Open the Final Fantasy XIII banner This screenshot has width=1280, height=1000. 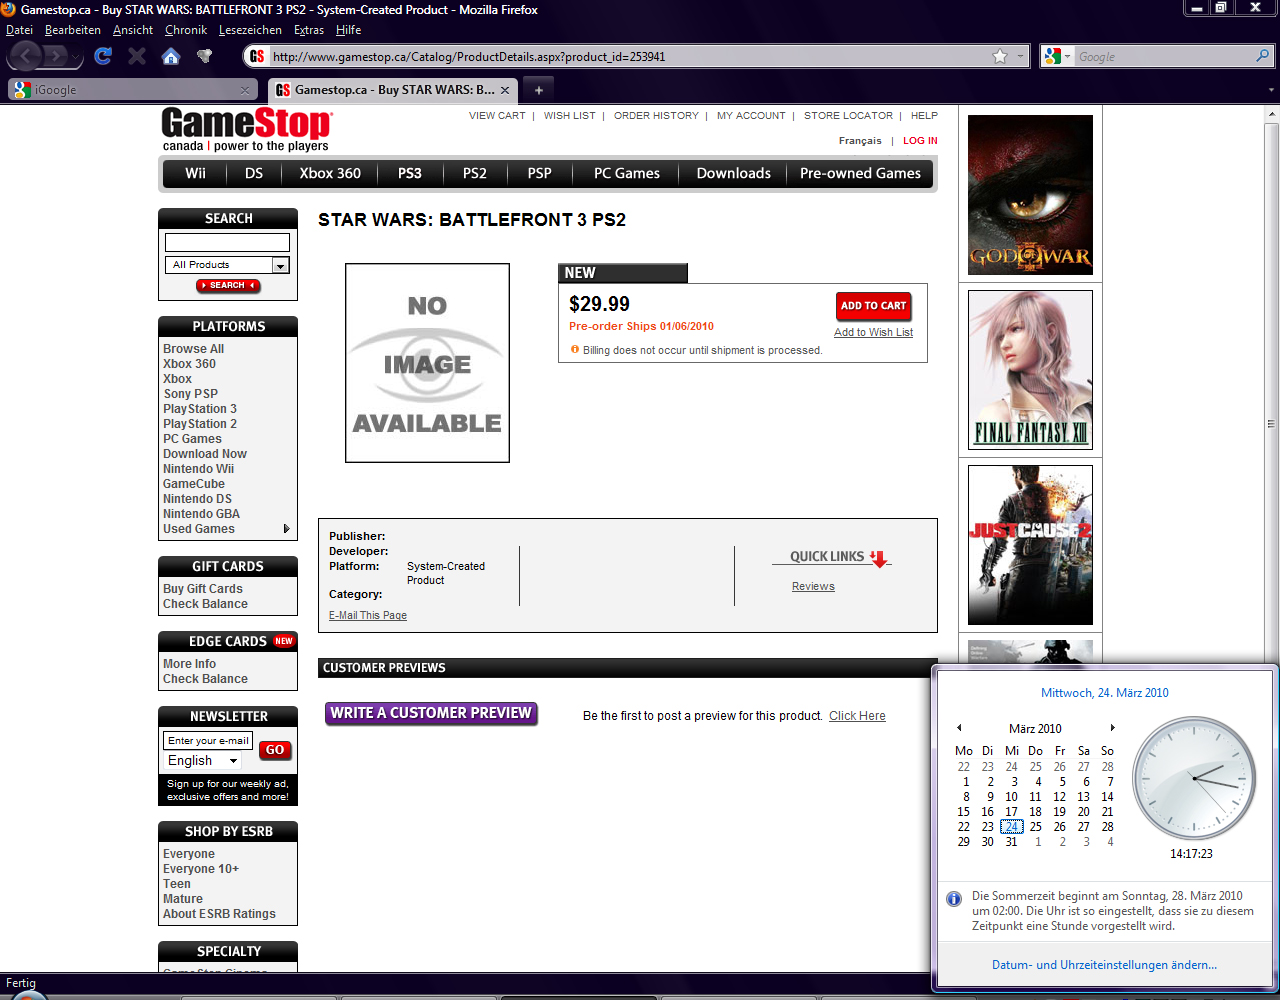click(x=1030, y=370)
